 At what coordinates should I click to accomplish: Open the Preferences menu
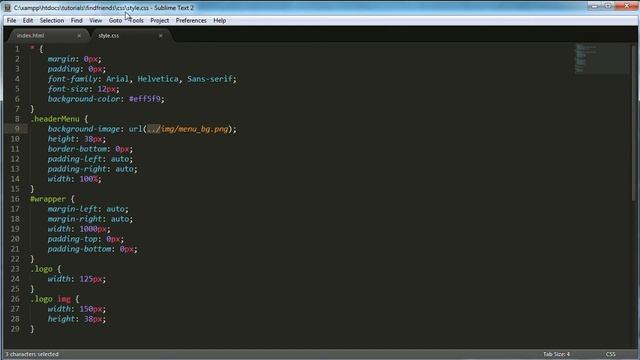(x=191, y=20)
